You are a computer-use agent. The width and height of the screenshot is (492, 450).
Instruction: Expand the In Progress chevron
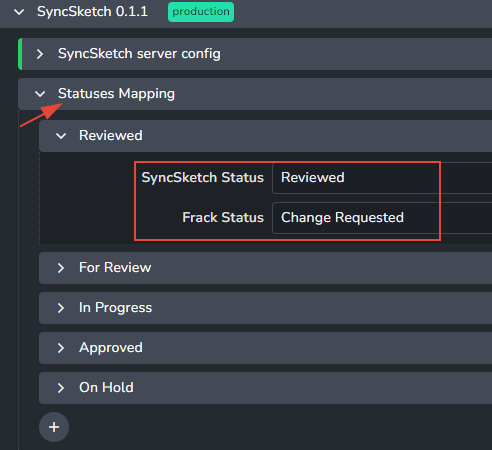[x=61, y=308]
